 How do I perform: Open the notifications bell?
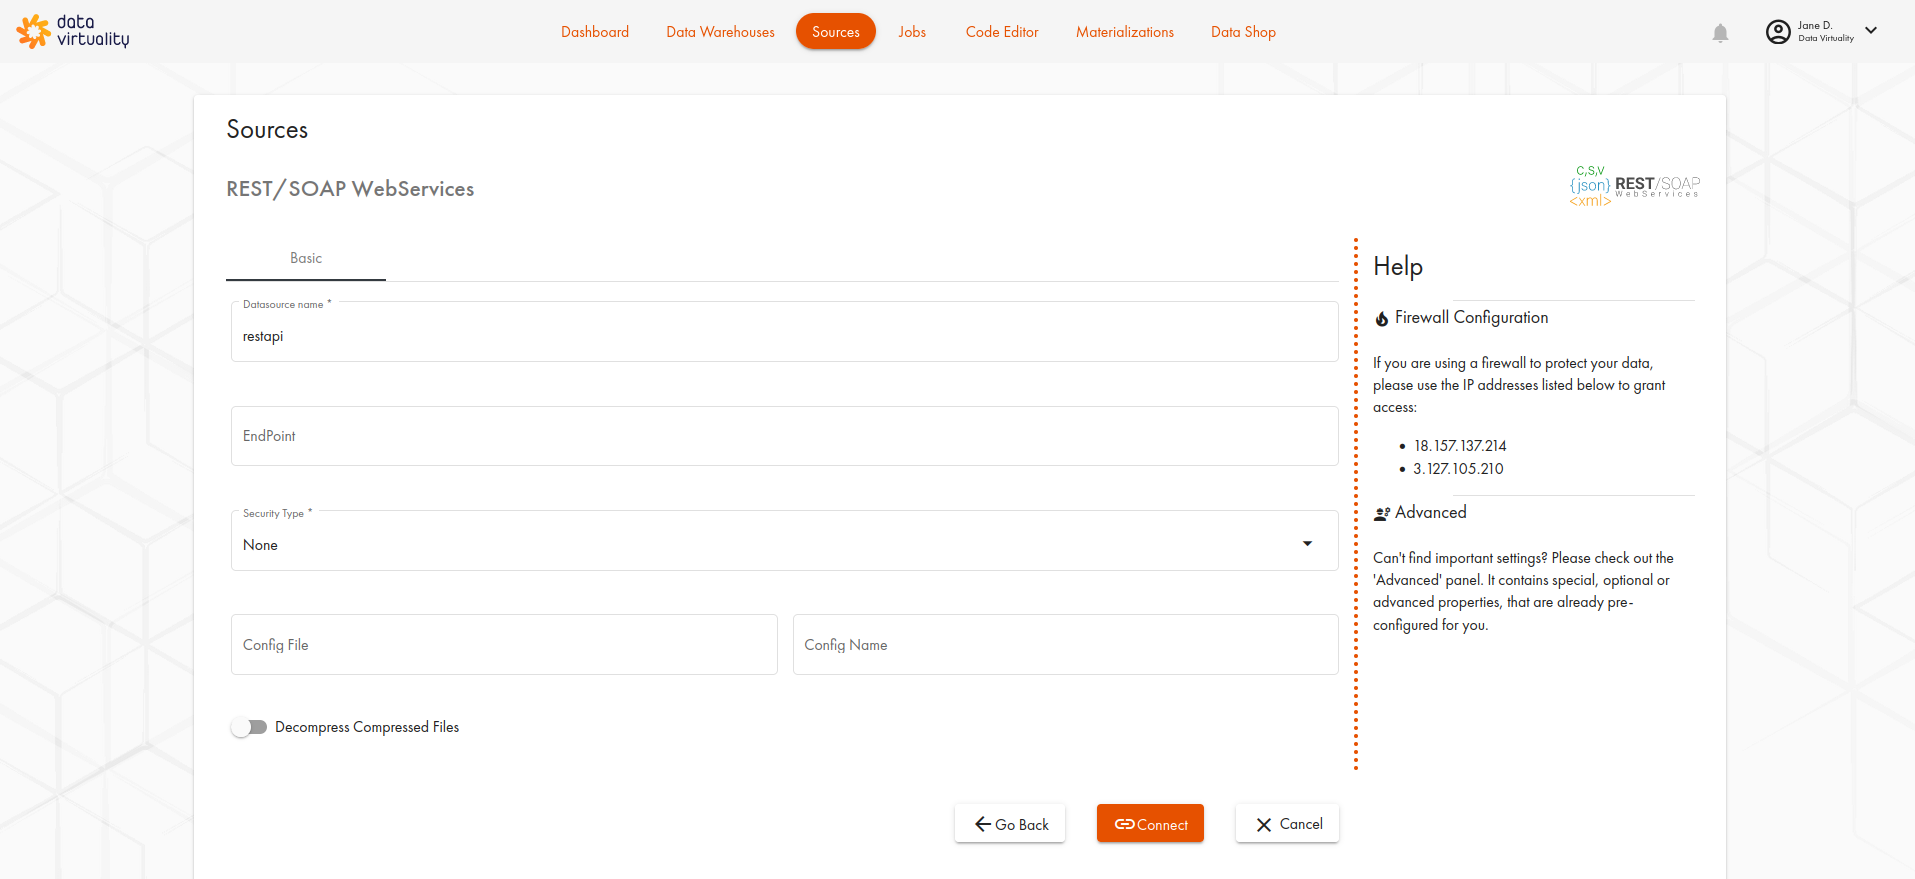pos(1720,33)
